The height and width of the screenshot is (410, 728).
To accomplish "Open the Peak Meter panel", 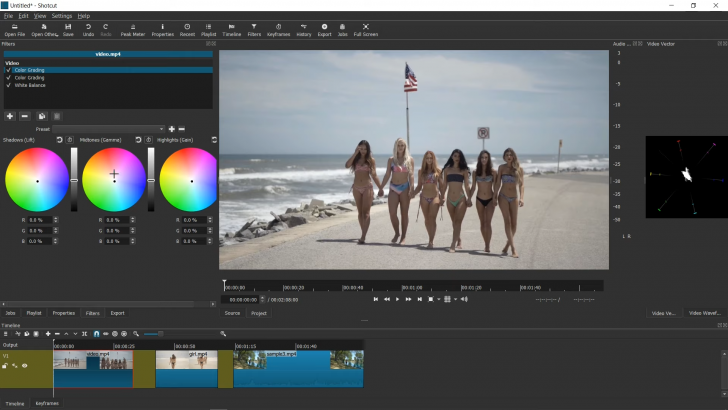I will click(x=133, y=29).
